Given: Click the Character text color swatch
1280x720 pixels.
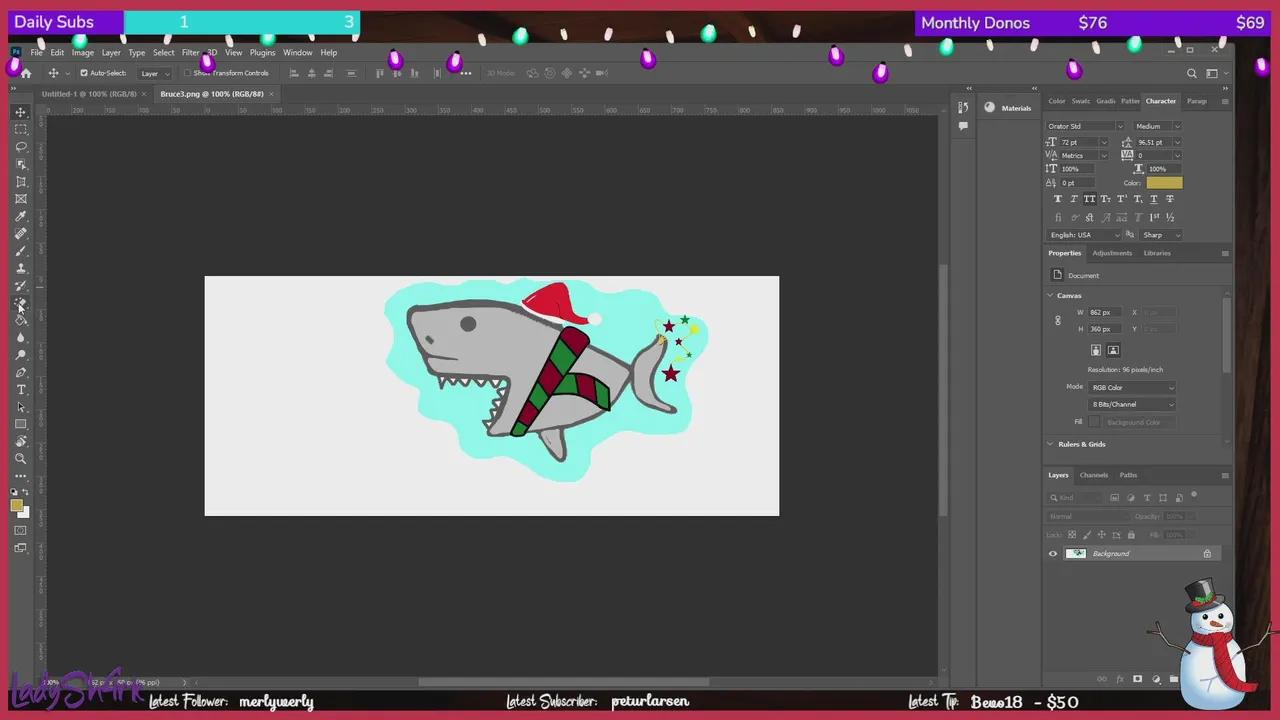Looking at the screenshot, I should [x=1164, y=183].
